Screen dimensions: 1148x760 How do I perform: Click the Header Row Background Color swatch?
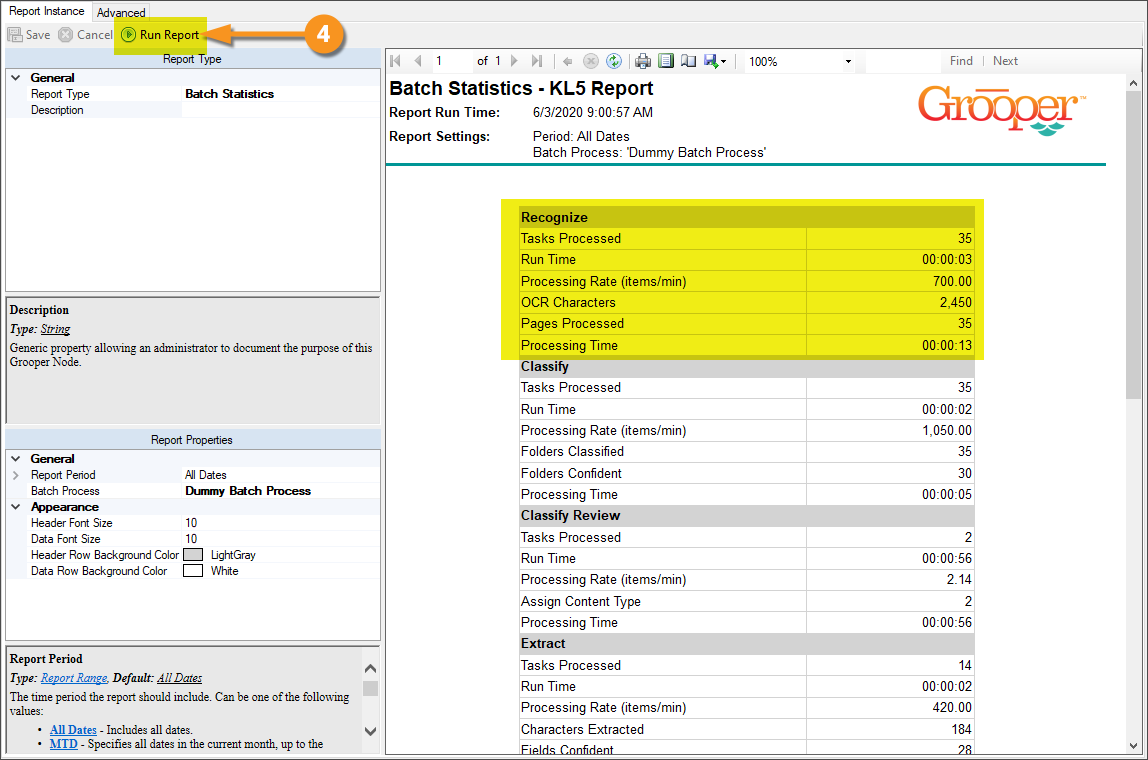tap(193, 555)
